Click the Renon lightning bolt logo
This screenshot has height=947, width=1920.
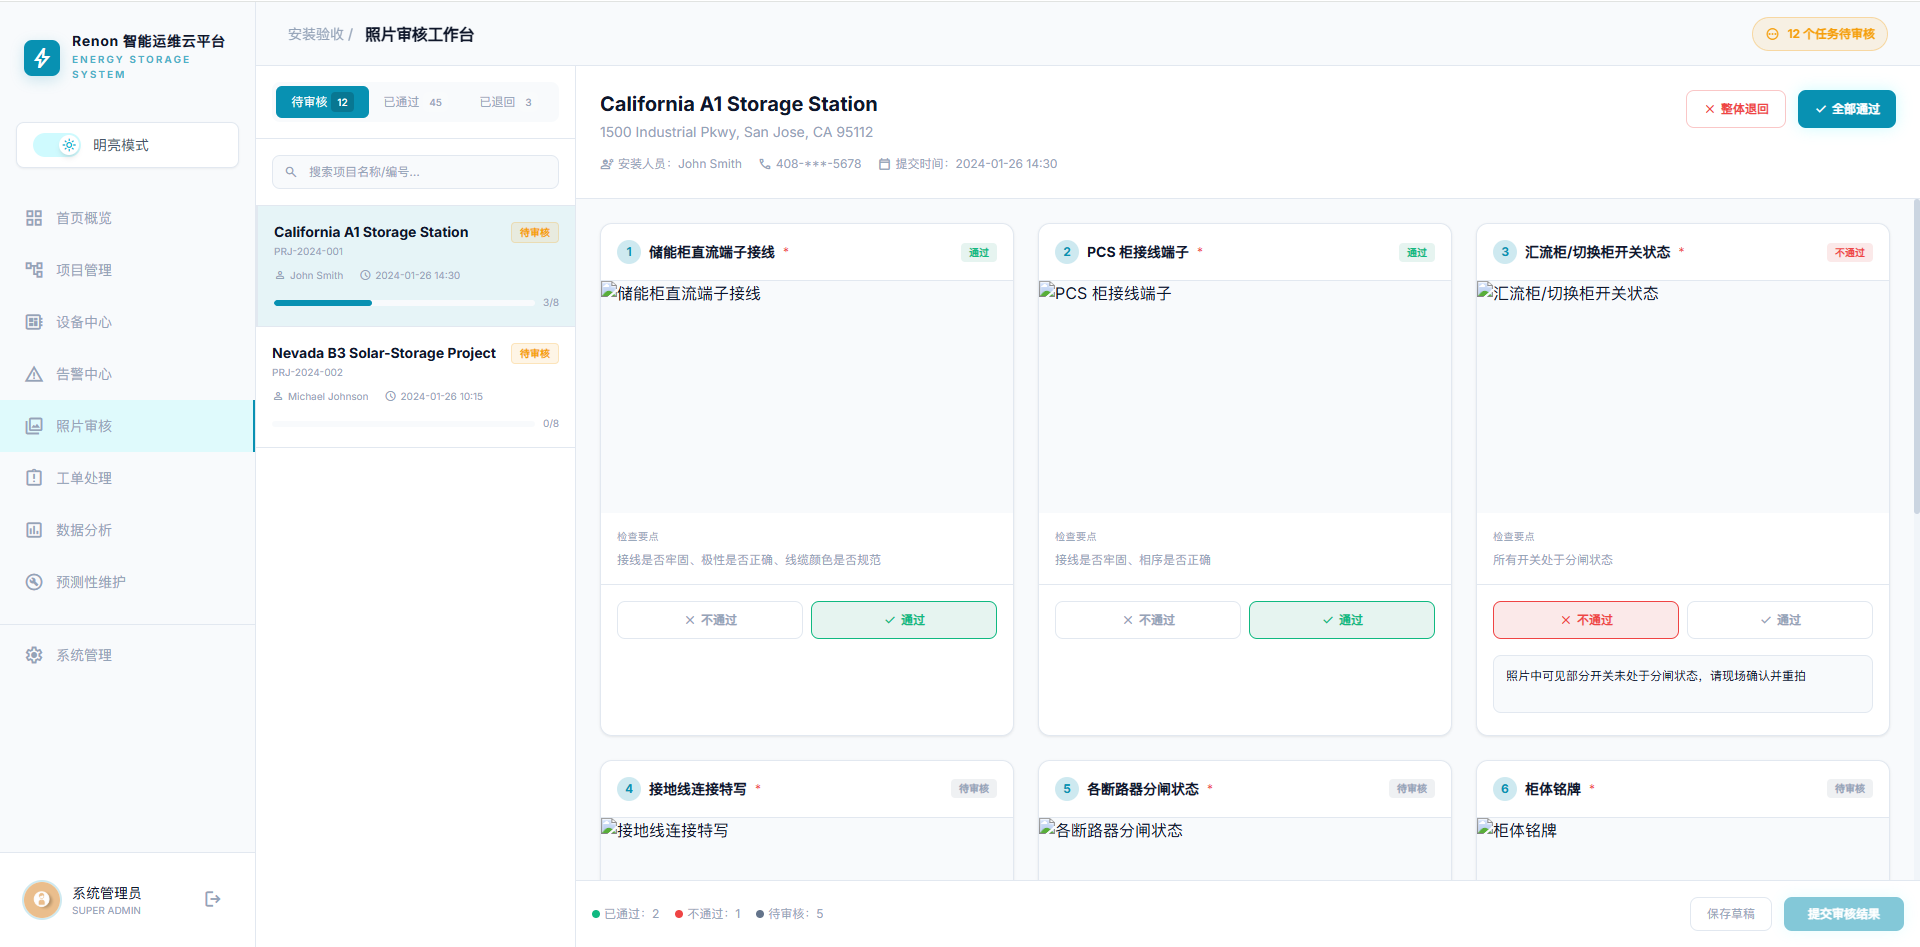pos(42,58)
